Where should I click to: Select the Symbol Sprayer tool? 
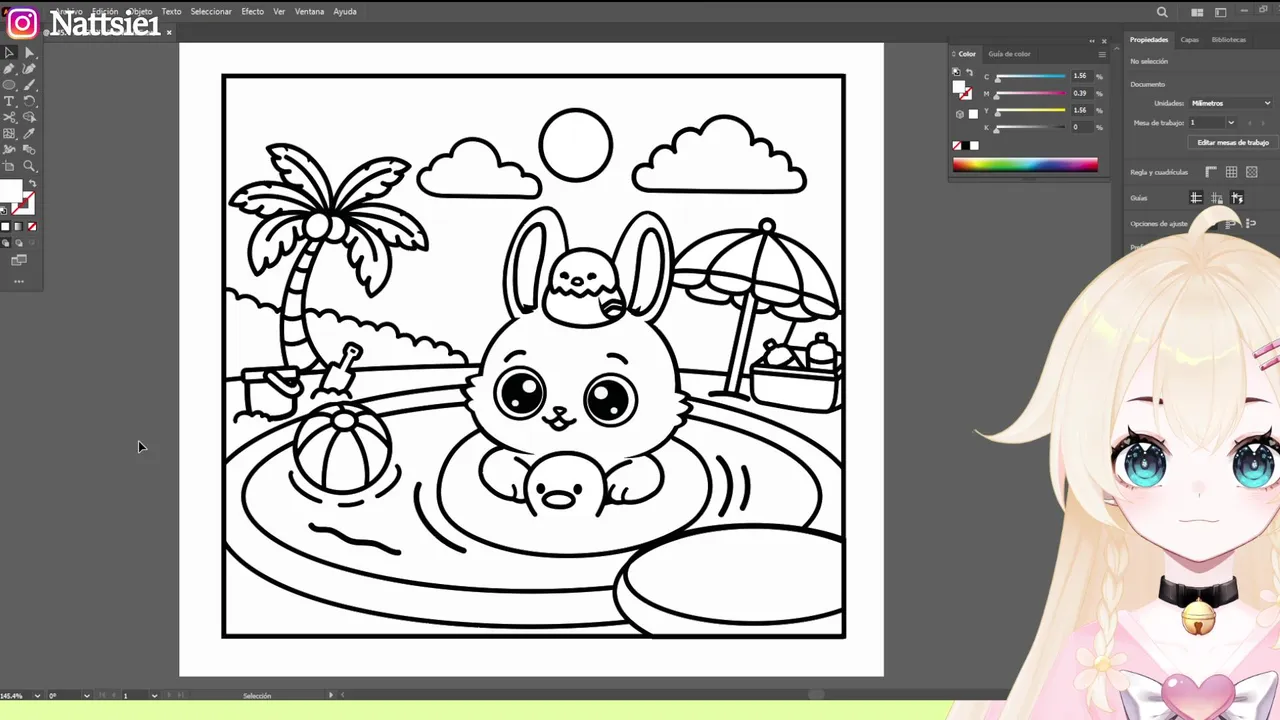[x=9, y=149]
